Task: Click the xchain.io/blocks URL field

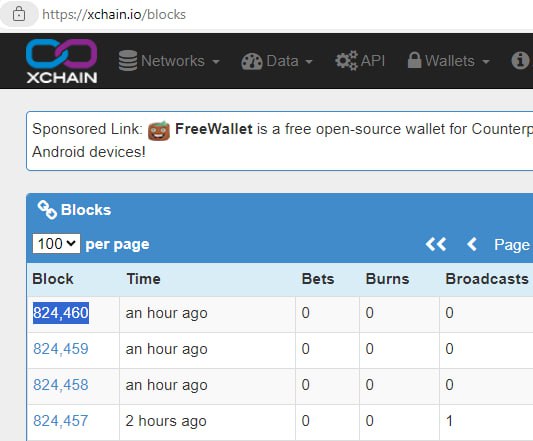Action: [x=114, y=15]
